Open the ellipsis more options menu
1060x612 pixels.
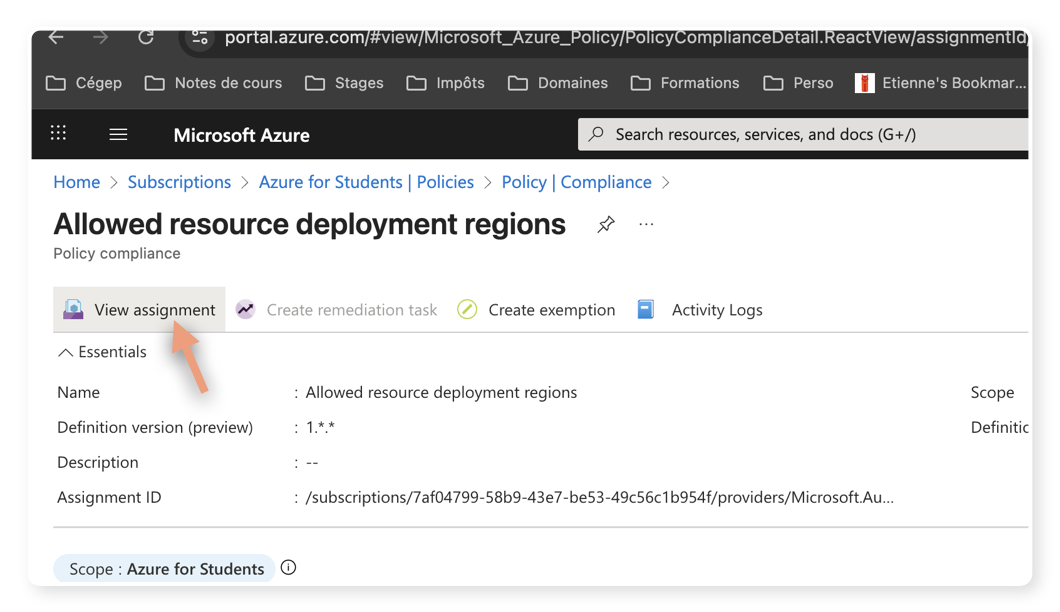(x=646, y=224)
